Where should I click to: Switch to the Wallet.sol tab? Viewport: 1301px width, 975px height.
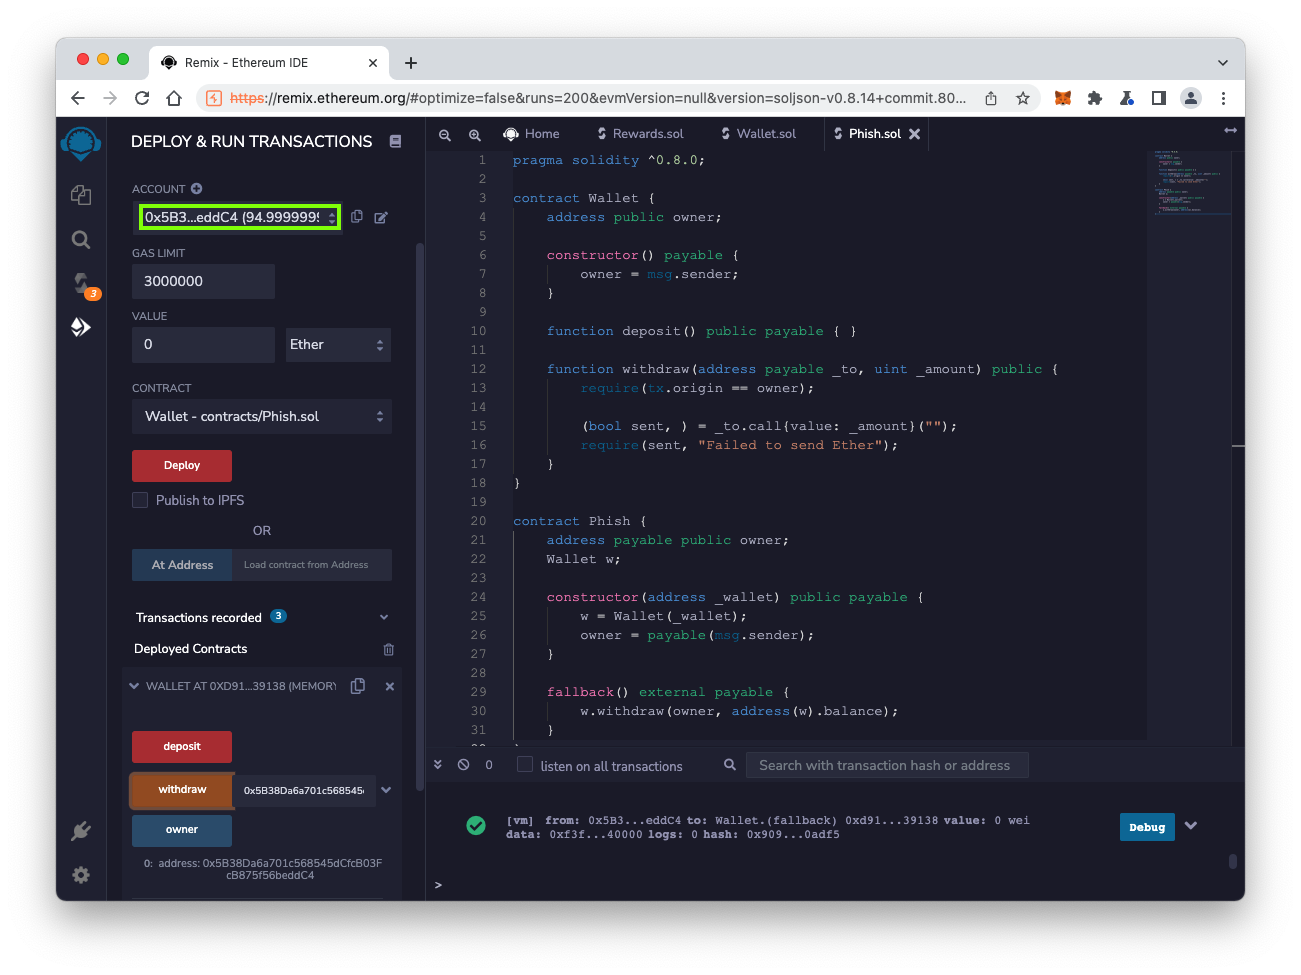[759, 134]
